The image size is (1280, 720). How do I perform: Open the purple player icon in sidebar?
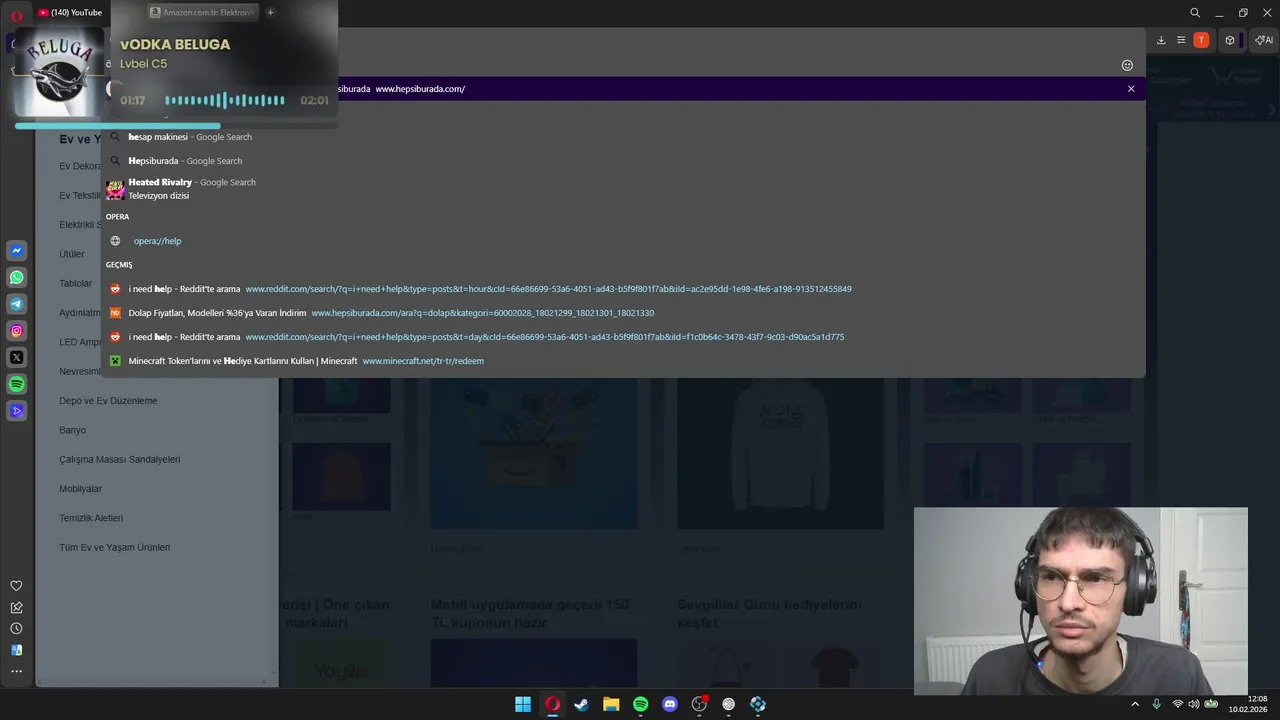tap(17, 411)
